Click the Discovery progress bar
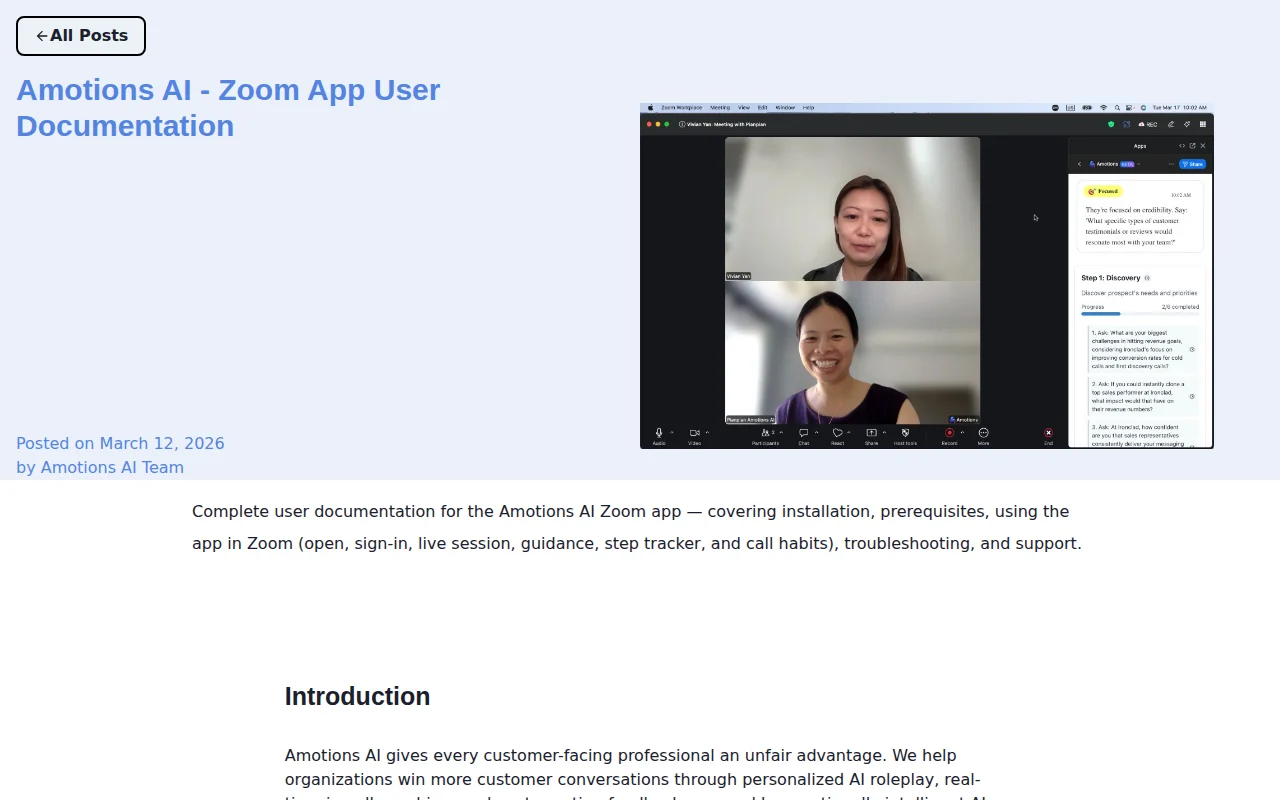This screenshot has width=1280, height=800. click(x=1139, y=314)
